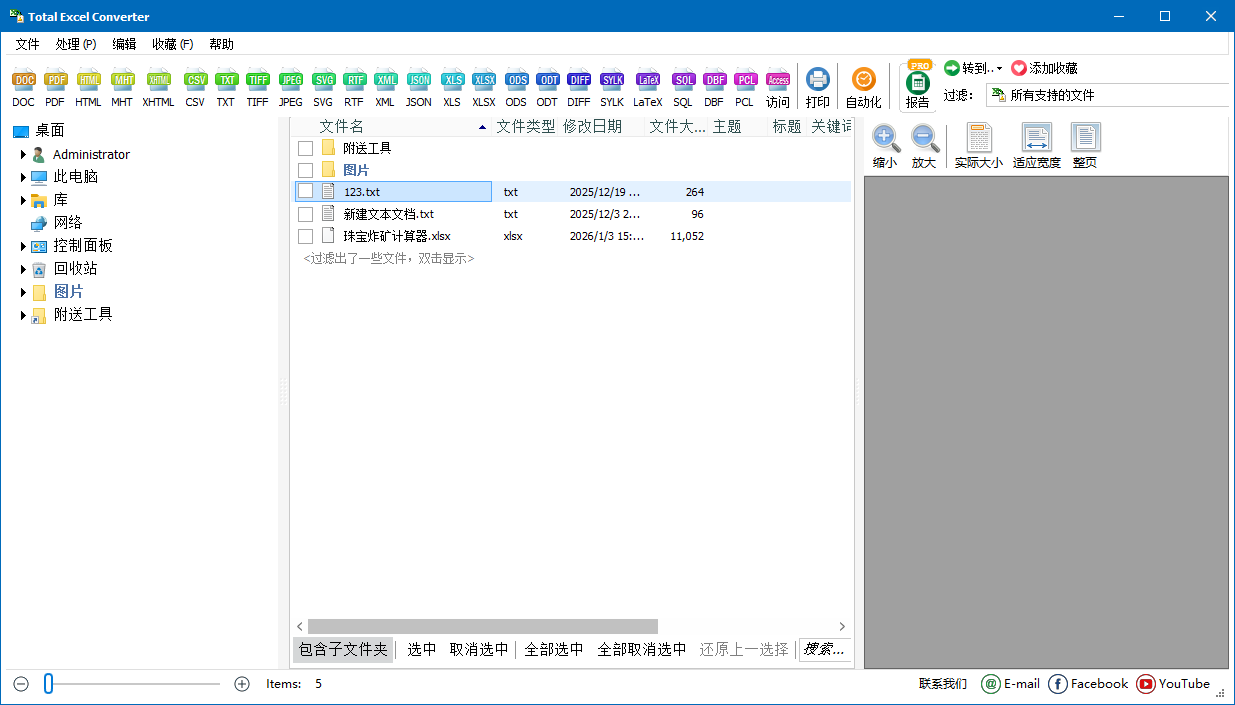
Task: Tick the checkbox for 珠宝炉矿计算器.xlsx
Action: point(305,235)
